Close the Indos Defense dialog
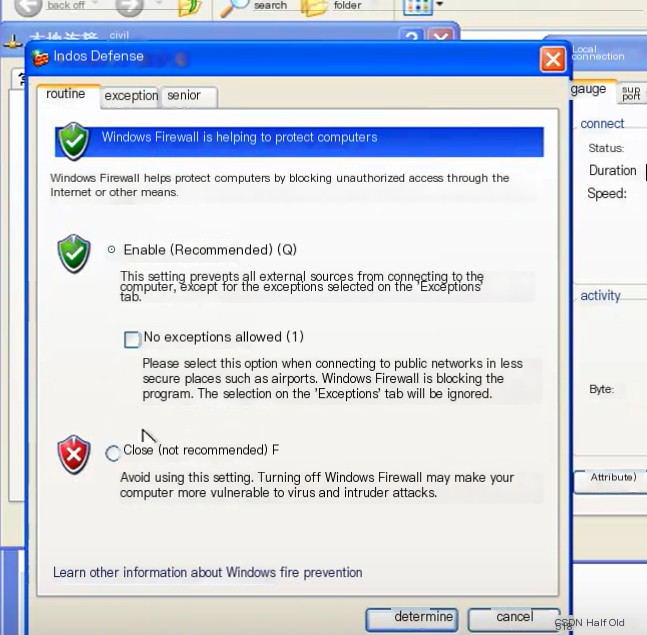This screenshot has width=647, height=635. coord(553,59)
